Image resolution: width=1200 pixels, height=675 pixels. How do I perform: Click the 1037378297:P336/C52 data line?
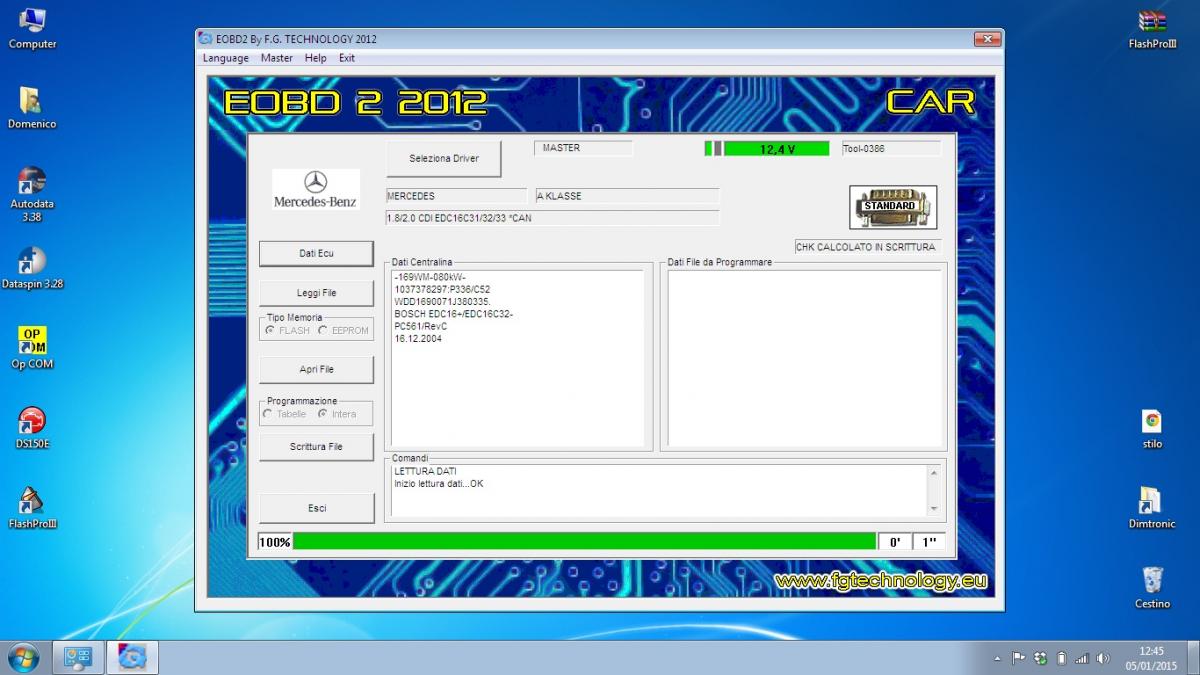pos(442,289)
